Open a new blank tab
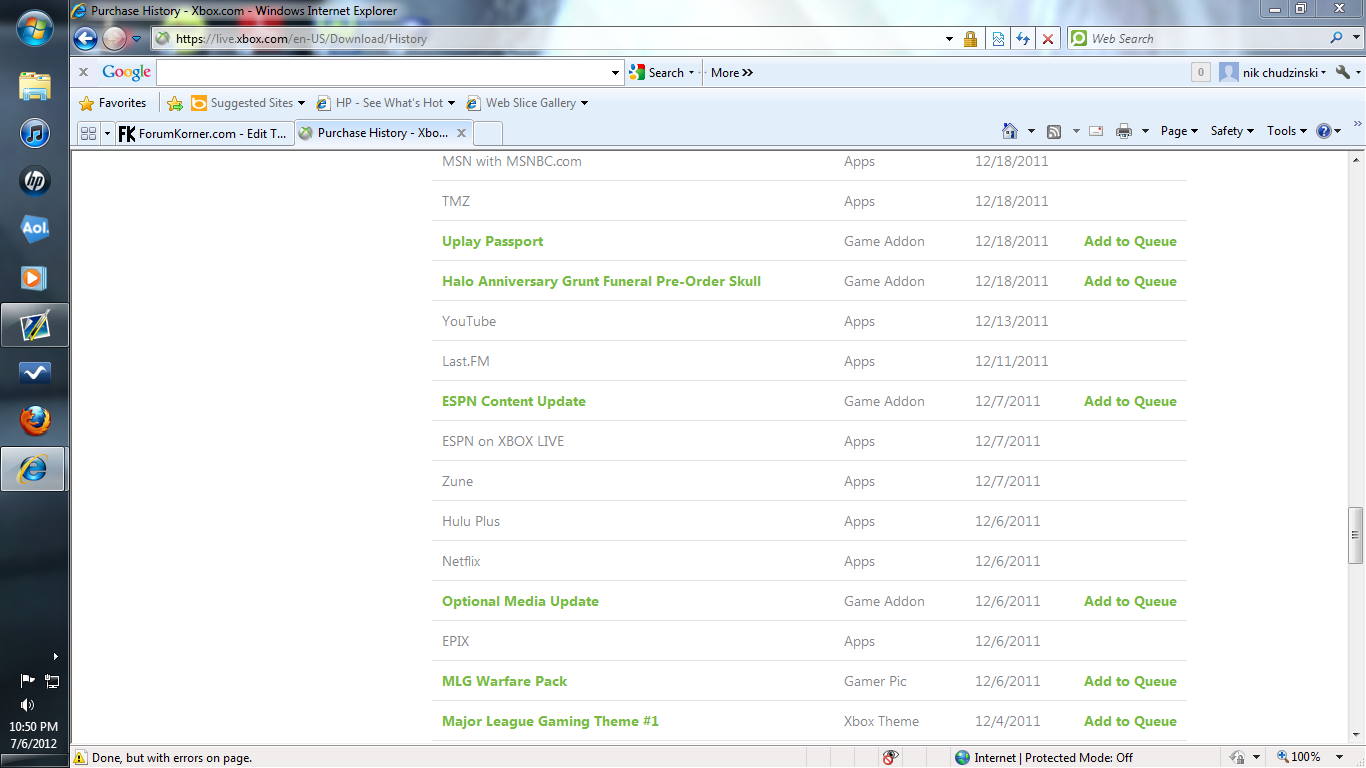The image size is (1366, 768). coord(488,133)
